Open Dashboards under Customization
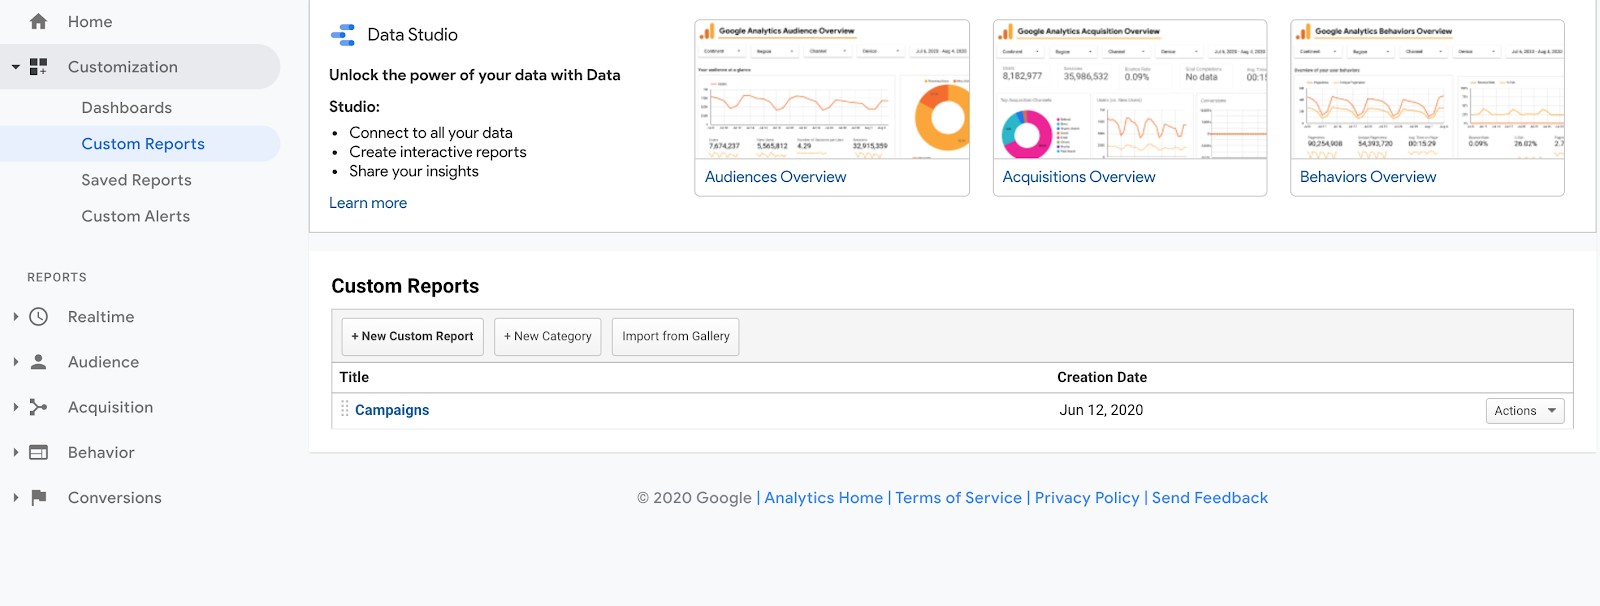The image size is (1600, 606). pyautogui.click(x=127, y=108)
